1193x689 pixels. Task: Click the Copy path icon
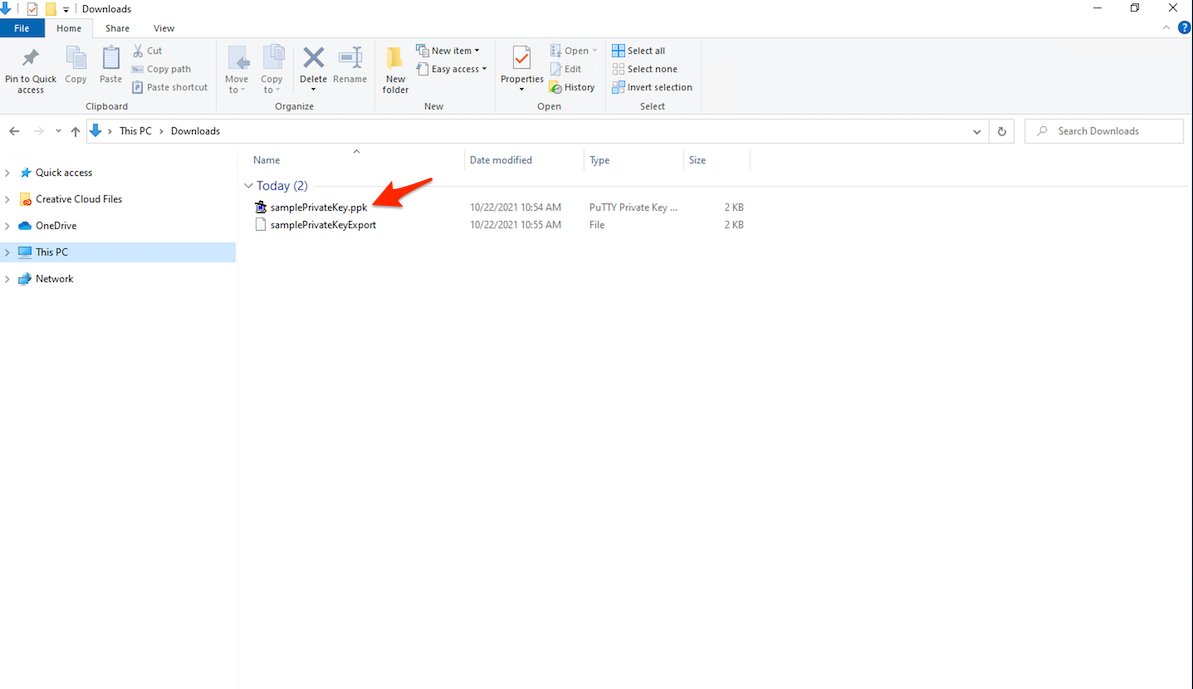coord(162,68)
